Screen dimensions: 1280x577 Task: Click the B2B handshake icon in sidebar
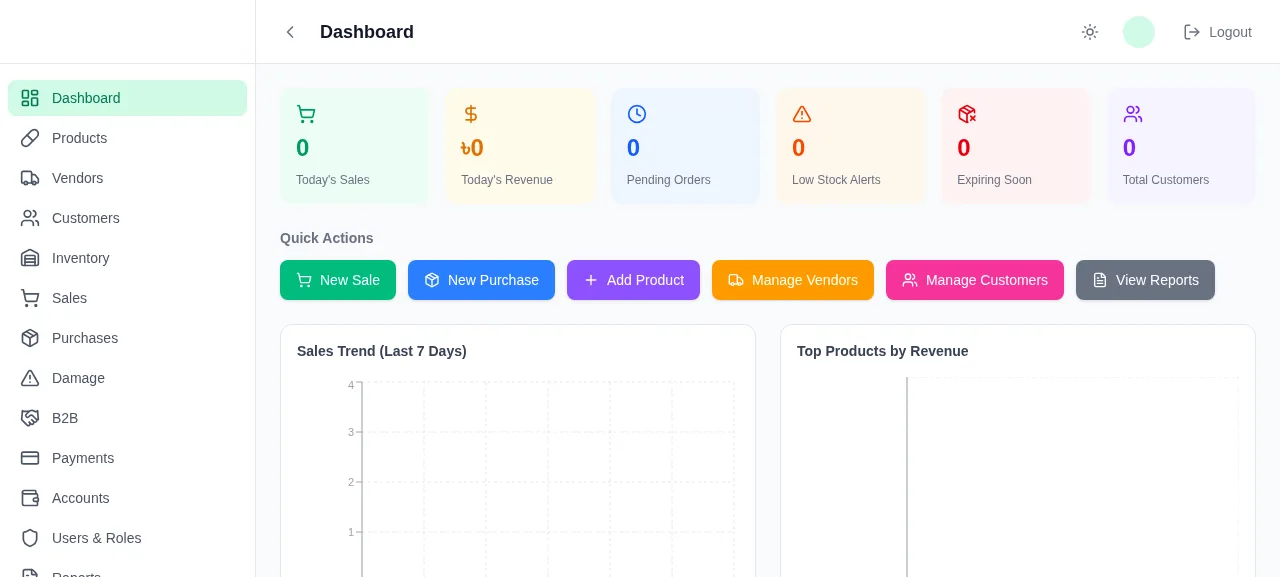click(30, 418)
